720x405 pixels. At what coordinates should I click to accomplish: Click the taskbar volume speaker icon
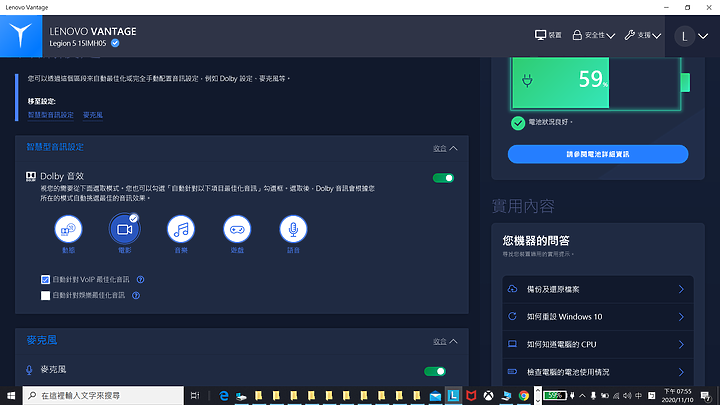pyautogui.click(x=627, y=395)
